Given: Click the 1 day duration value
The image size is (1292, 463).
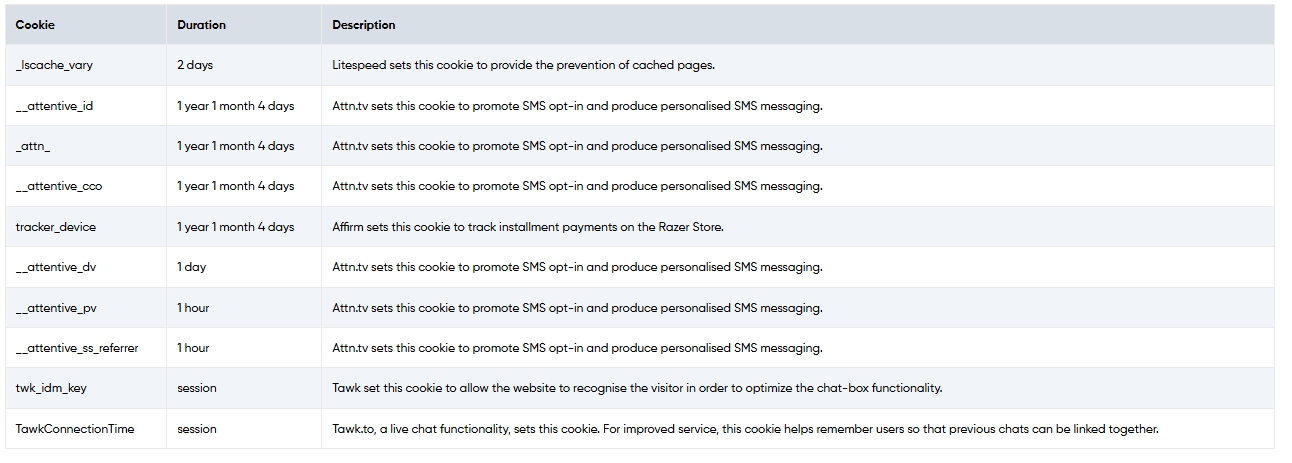Looking at the screenshot, I should click(192, 267).
